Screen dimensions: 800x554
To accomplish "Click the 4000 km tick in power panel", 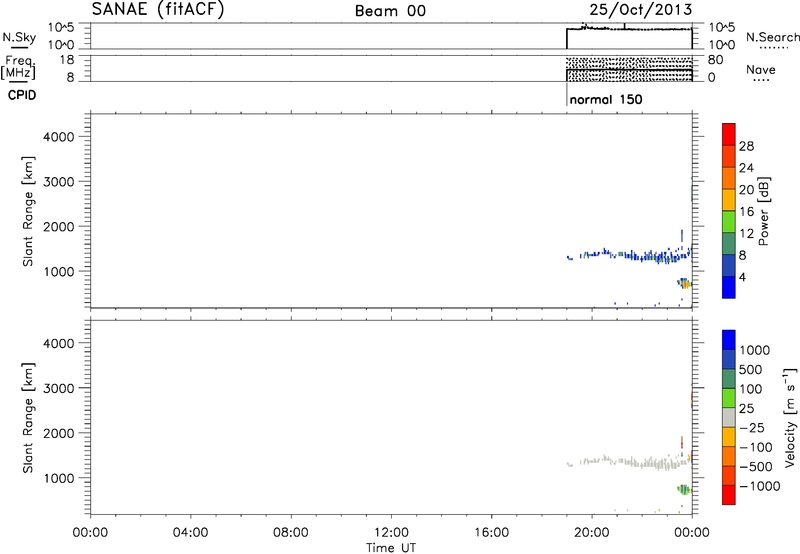I will pos(58,137).
